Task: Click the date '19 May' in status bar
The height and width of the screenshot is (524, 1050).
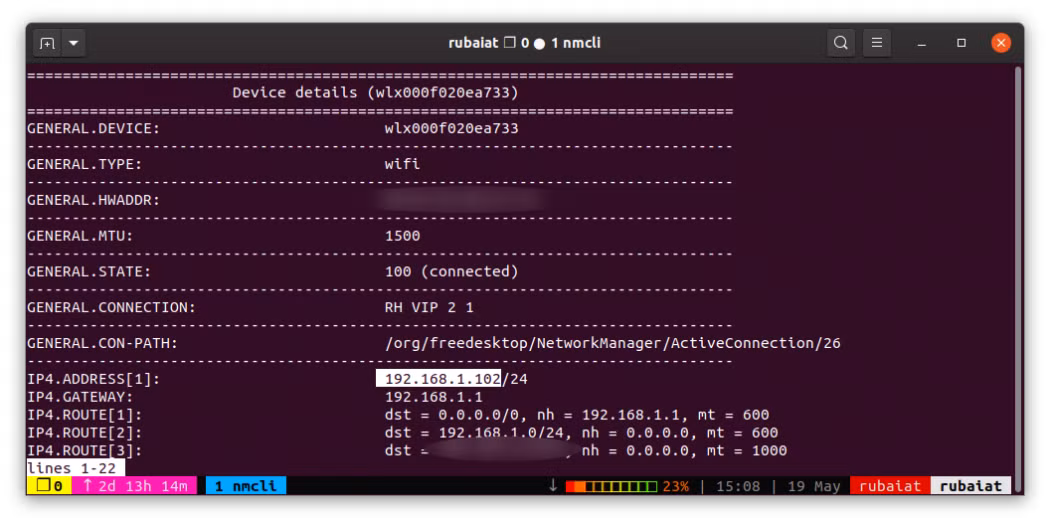Action: [x=814, y=486]
